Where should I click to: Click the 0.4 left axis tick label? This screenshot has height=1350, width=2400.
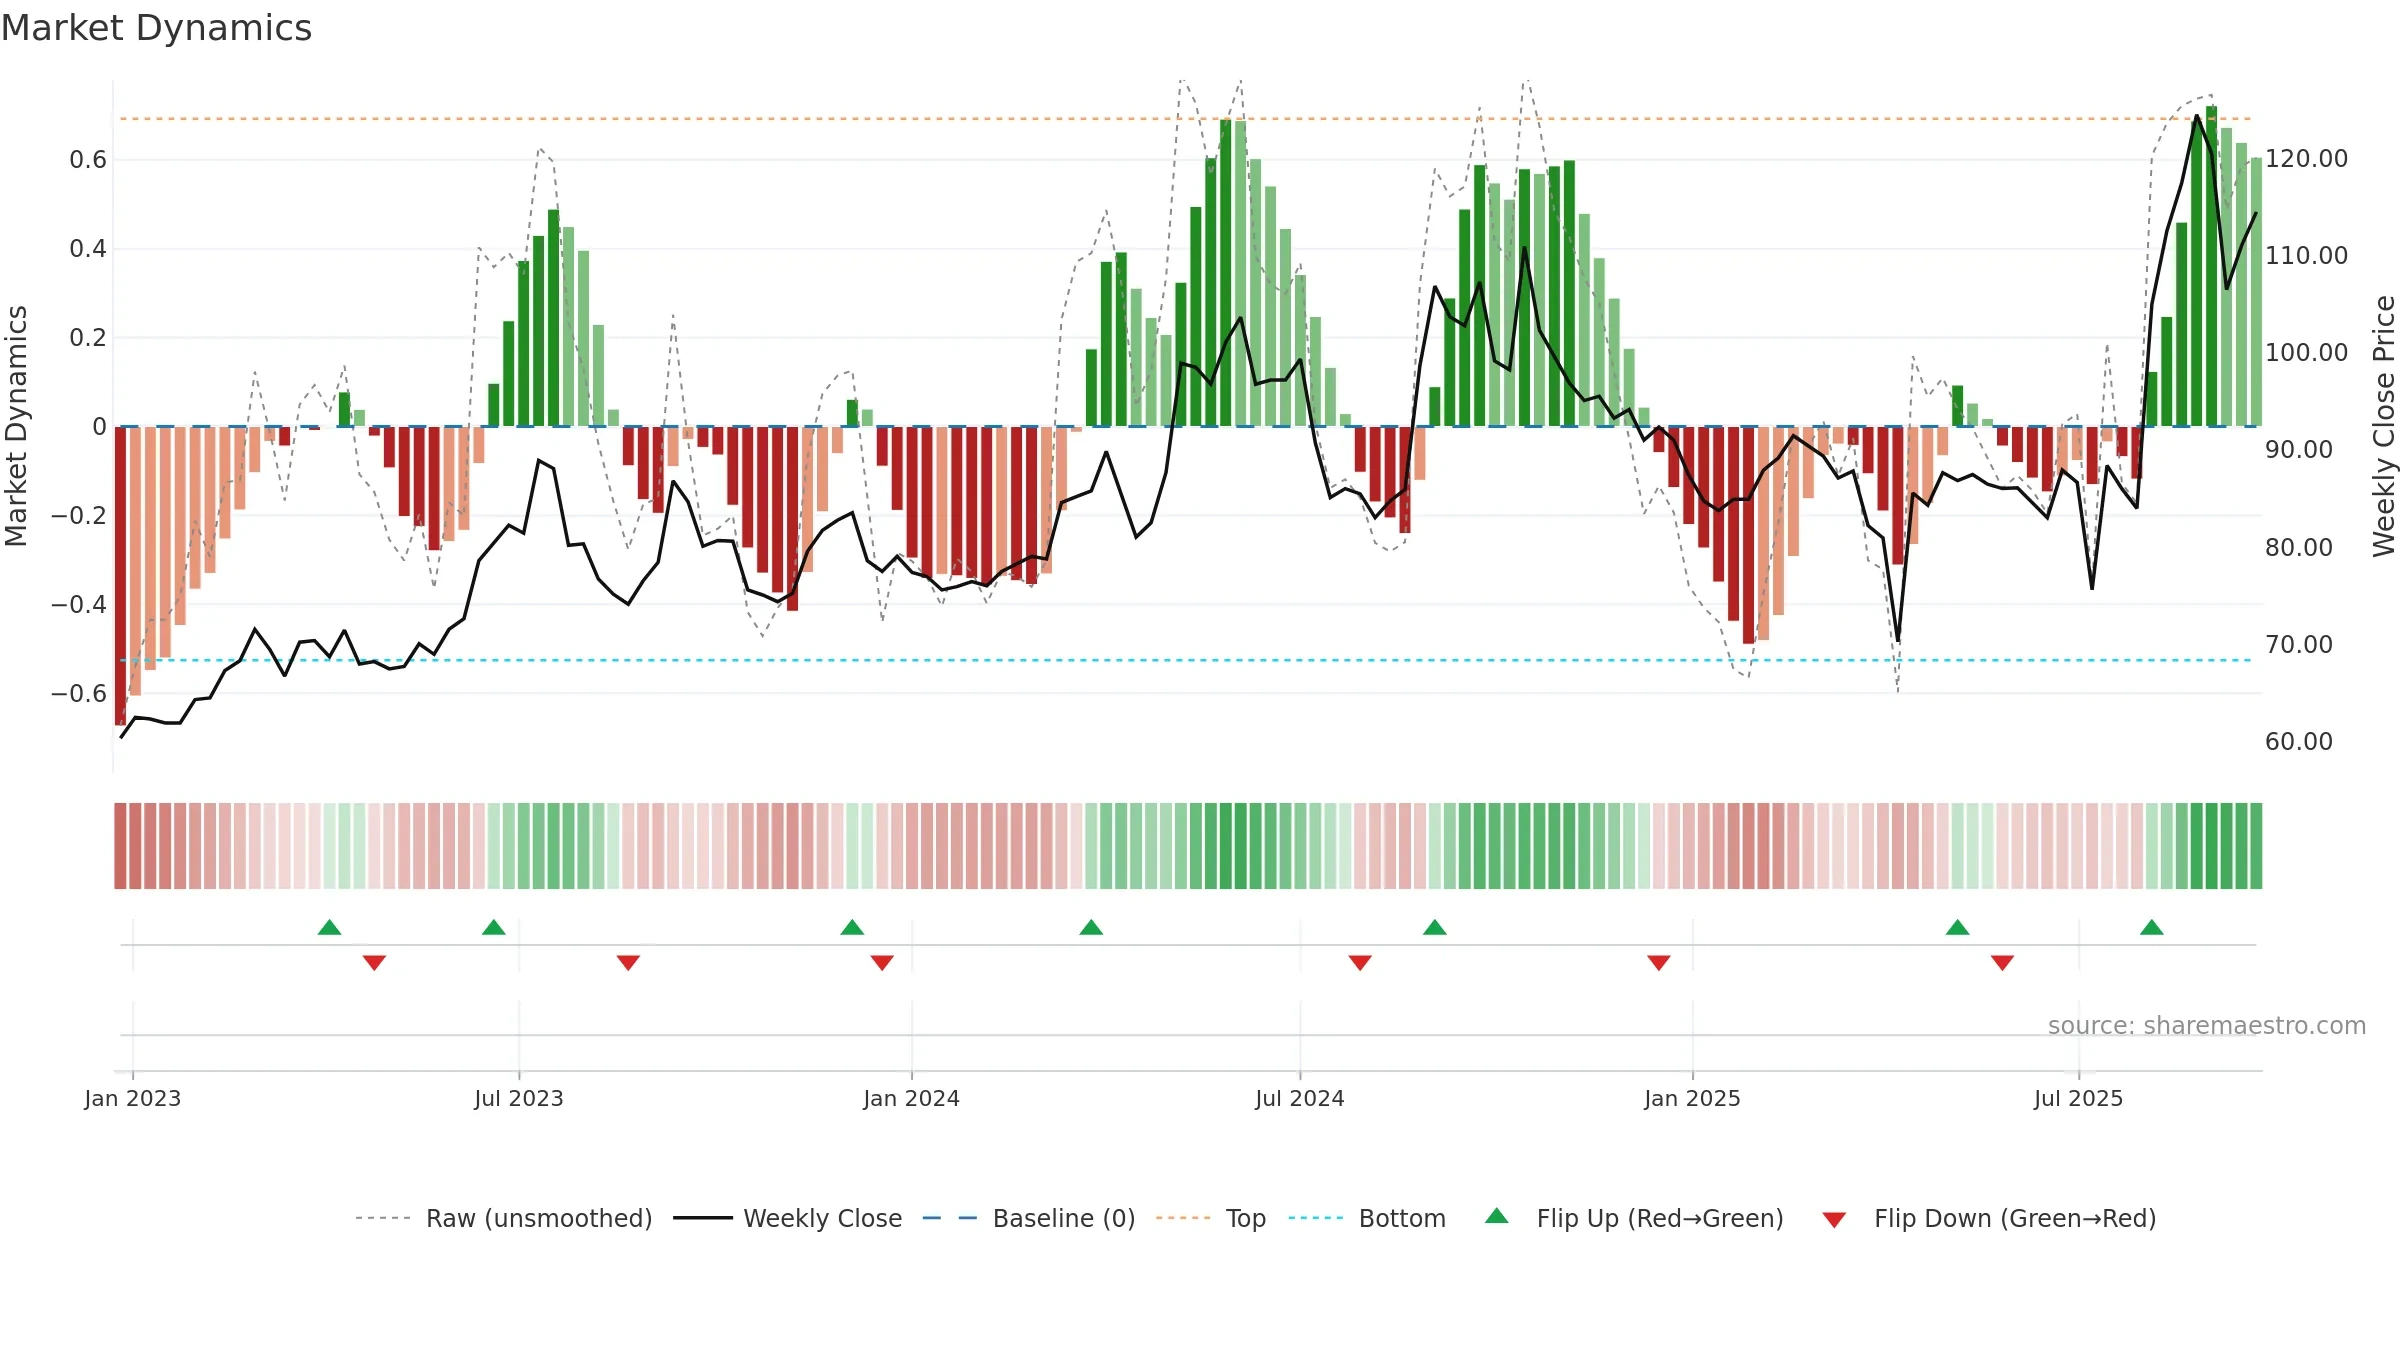point(88,249)
